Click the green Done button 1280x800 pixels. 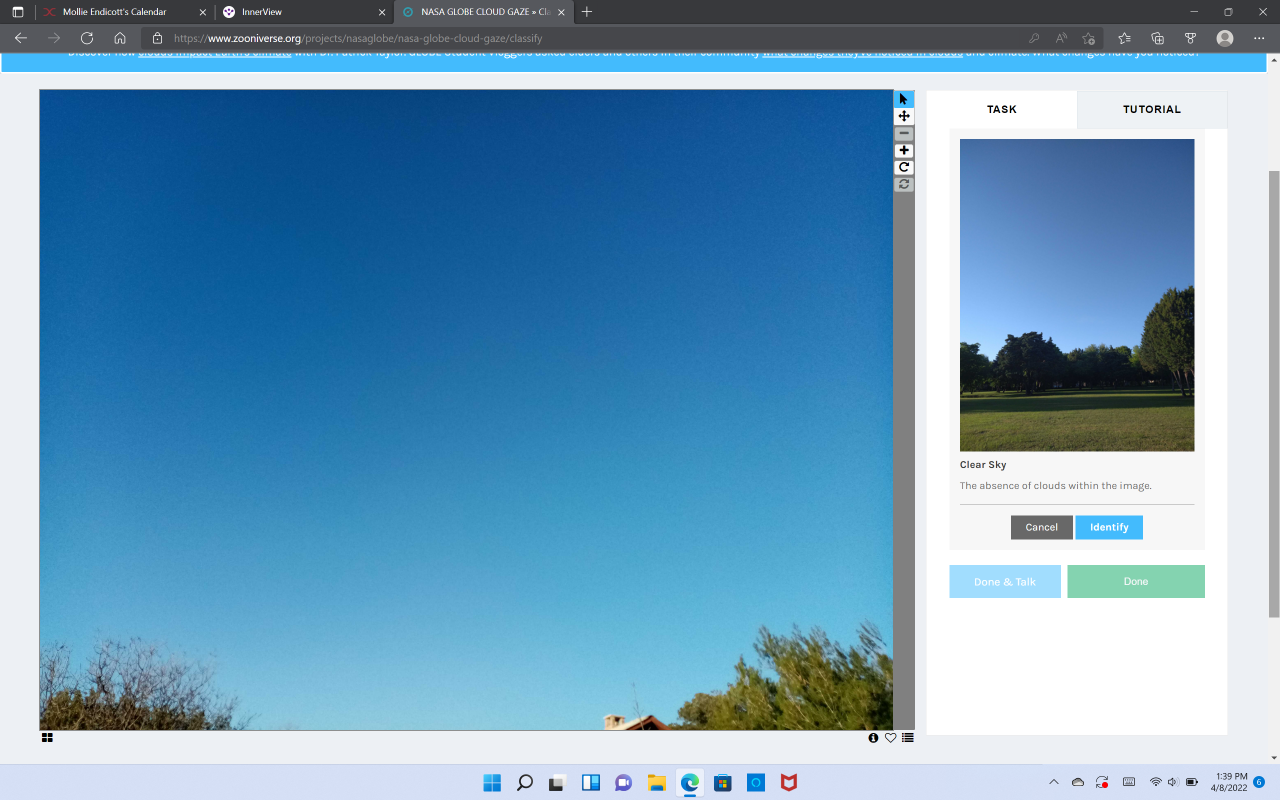1136,582
